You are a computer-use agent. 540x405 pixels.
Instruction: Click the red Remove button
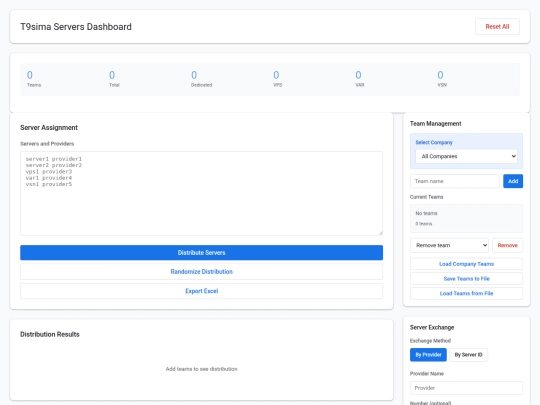507,245
